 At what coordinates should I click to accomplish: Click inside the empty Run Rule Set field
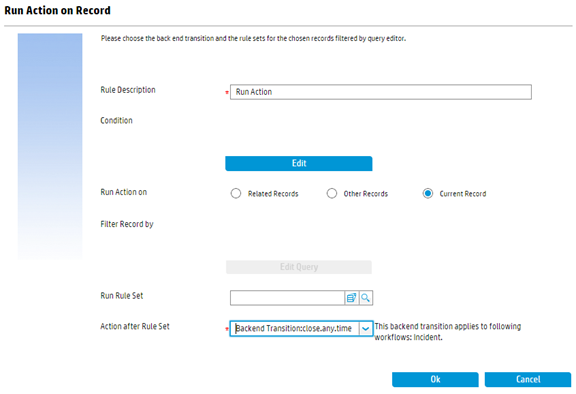click(287, 298)
